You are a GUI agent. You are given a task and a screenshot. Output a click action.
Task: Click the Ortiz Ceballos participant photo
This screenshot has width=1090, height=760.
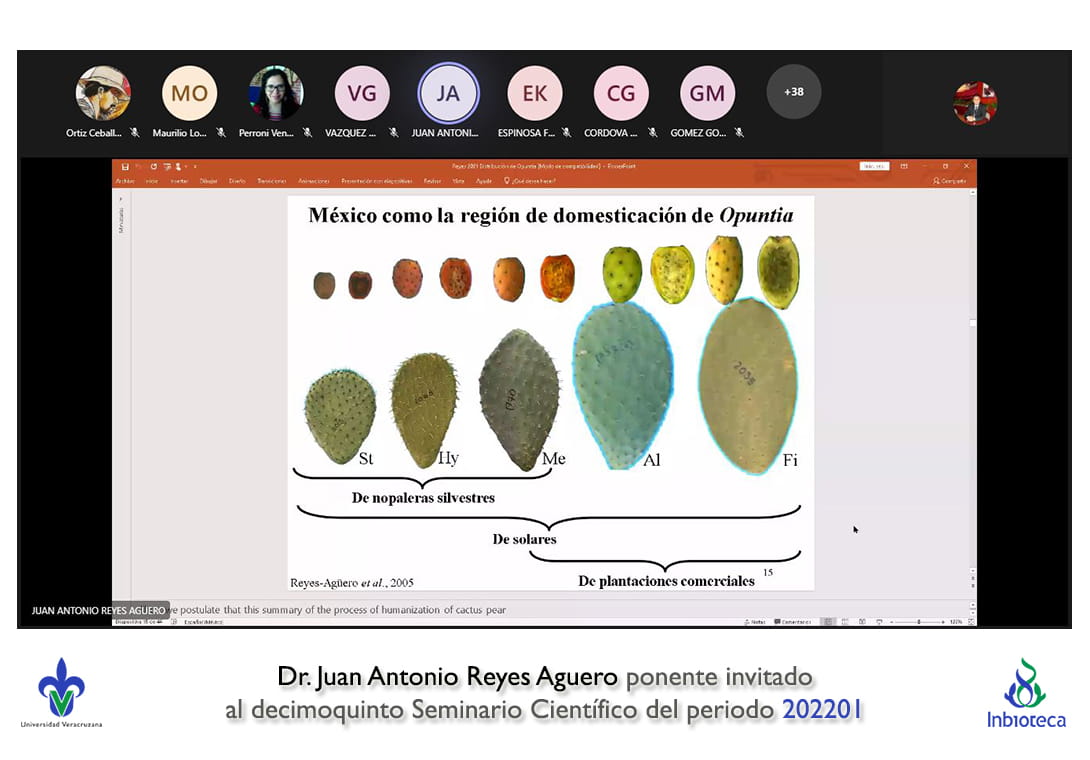click(x=103, y=93)
